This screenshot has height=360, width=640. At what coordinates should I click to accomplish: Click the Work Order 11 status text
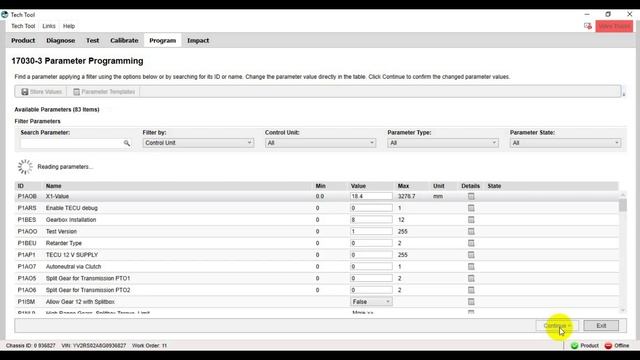point(149,346)
